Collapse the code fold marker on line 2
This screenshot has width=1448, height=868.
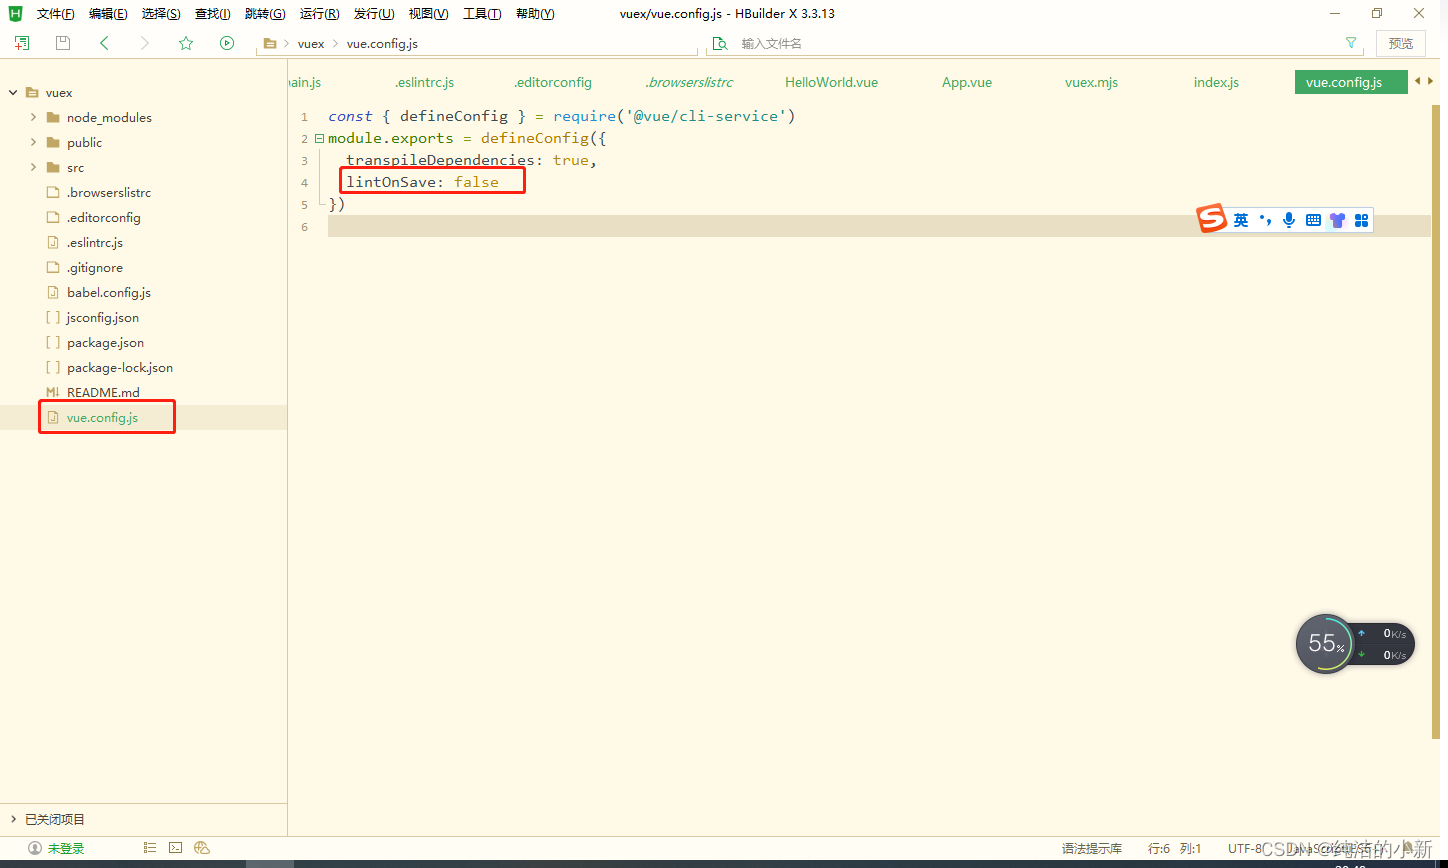coord(319,138)
